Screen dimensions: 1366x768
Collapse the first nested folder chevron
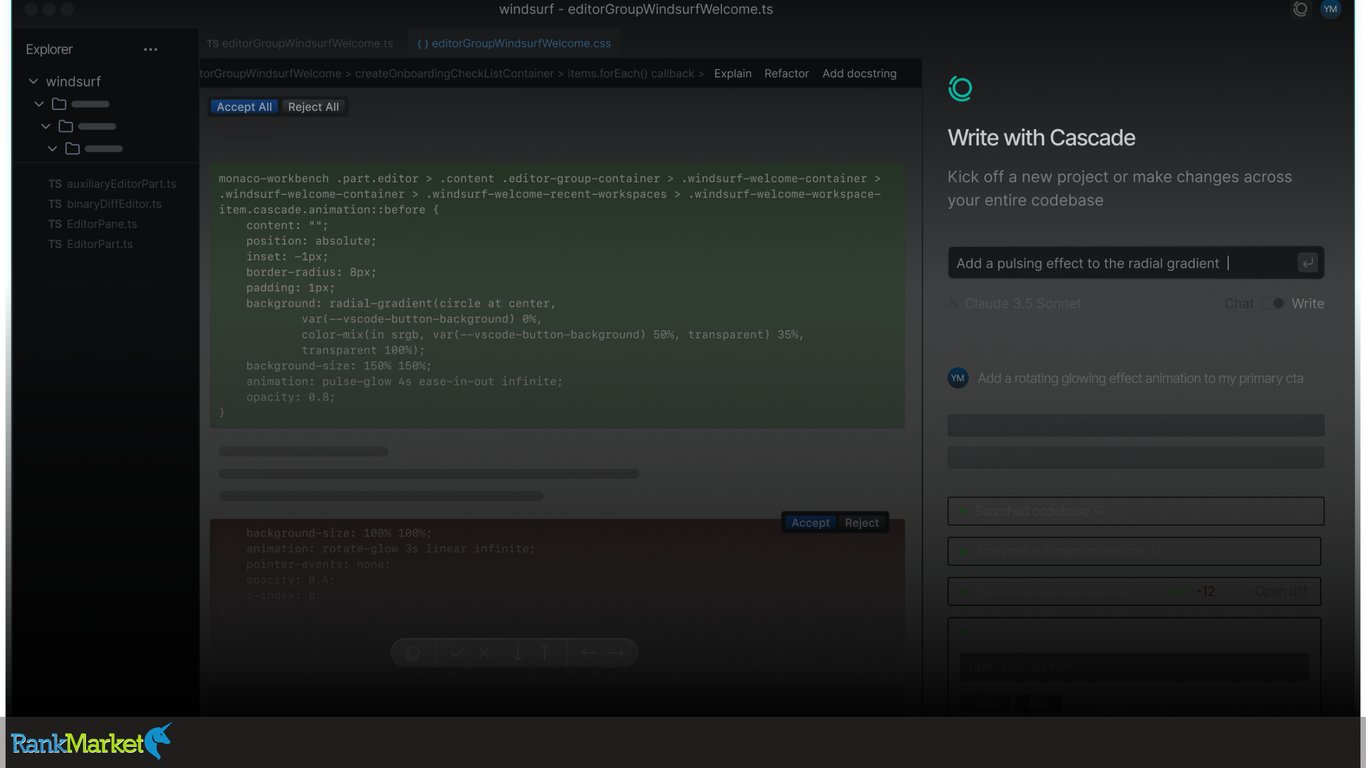pos(39,104)
